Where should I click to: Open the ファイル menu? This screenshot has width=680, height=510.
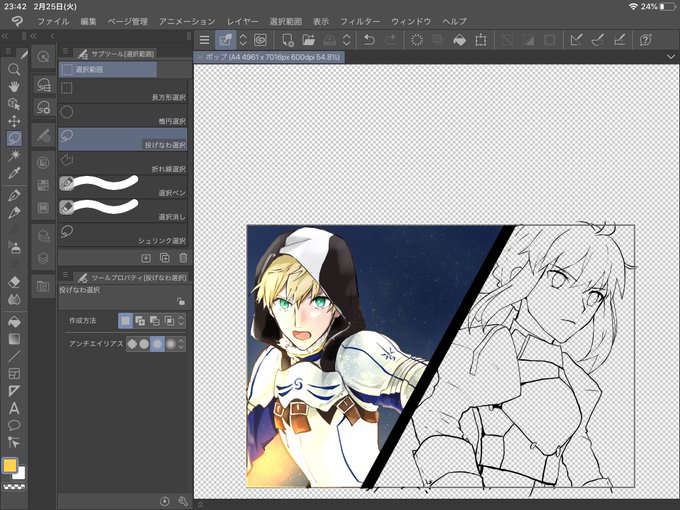pos(53,21)
